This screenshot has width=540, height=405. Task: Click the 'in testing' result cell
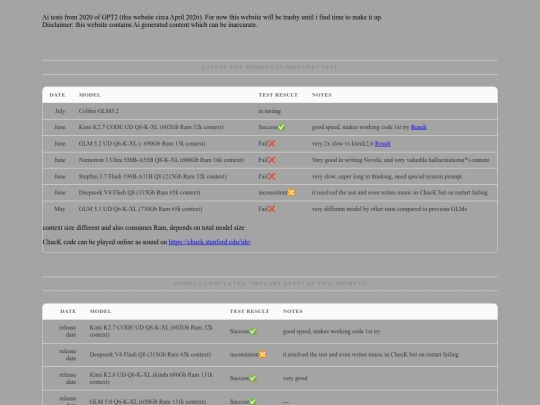coord(270,111)
